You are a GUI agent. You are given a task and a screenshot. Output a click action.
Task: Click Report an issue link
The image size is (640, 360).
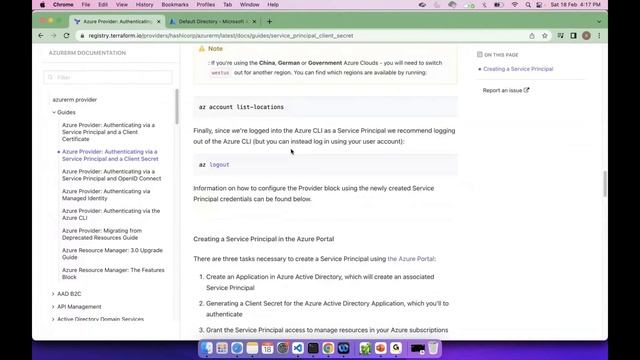click(x=506, y=90)
